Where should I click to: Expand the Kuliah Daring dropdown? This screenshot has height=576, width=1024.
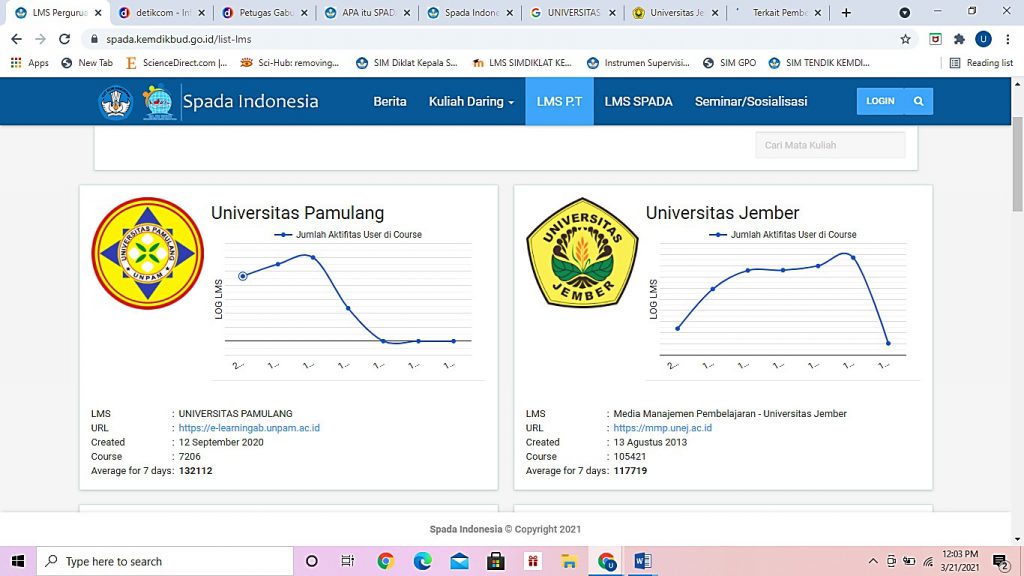pyautogui.click(x=471, y=101)
